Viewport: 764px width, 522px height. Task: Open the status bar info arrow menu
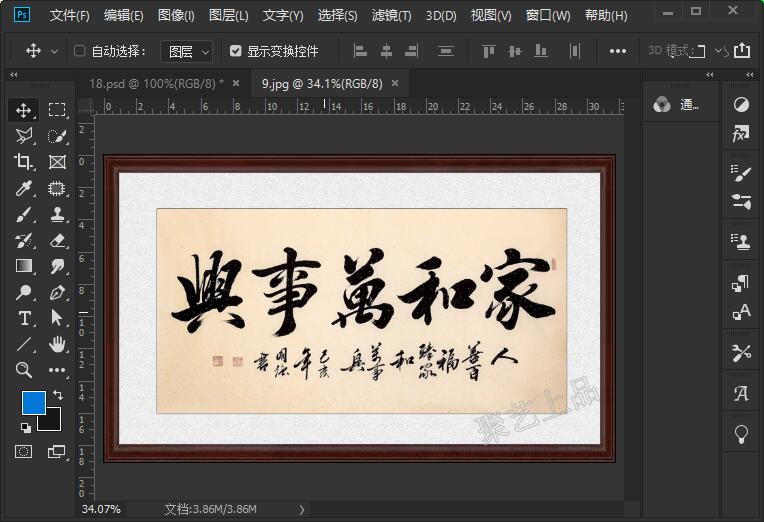pyautogui.click(x=302, y=510)
